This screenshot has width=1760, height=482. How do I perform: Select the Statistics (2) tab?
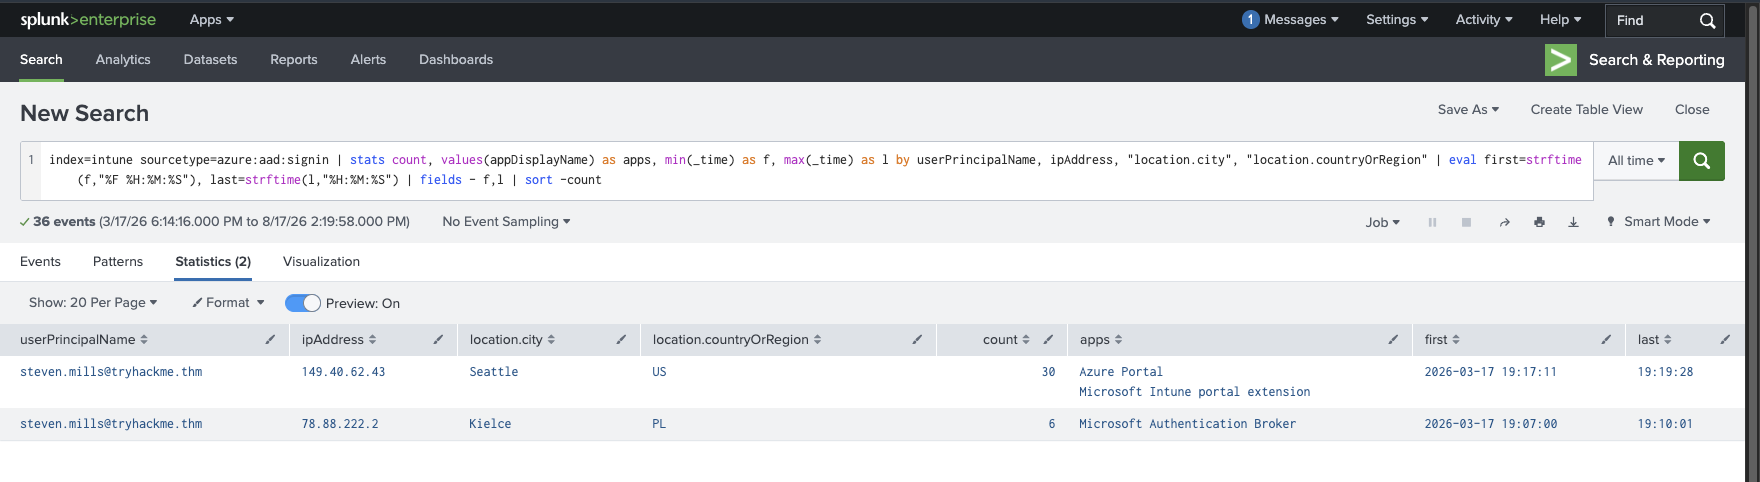[213, 262]
